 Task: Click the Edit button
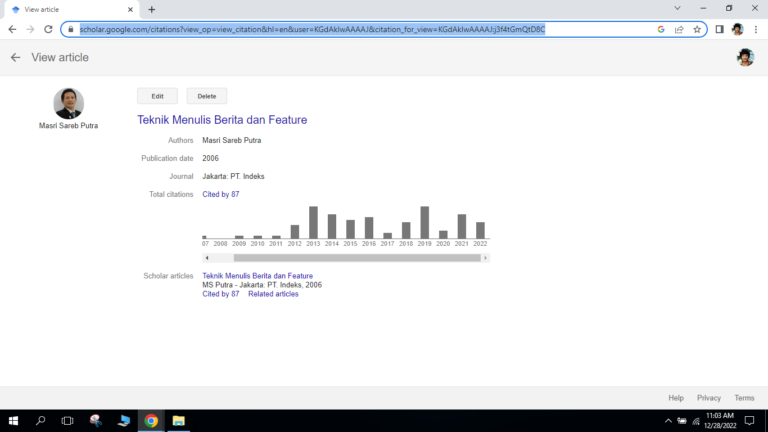tap(157, 96)
